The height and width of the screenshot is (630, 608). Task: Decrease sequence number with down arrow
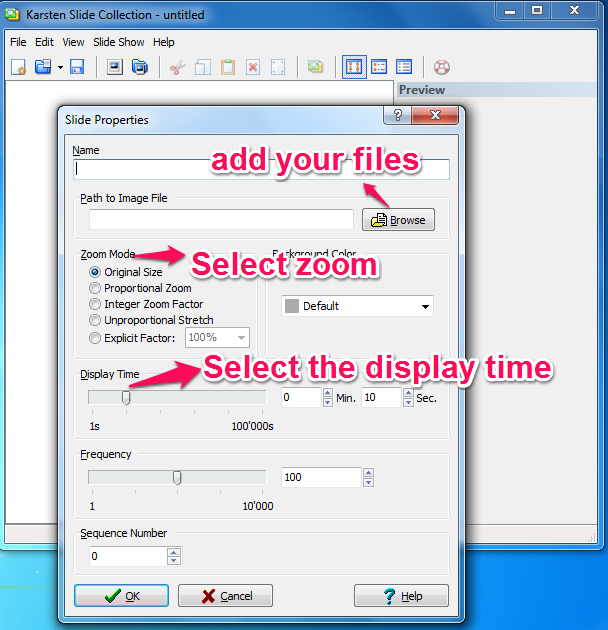[174, 561]
